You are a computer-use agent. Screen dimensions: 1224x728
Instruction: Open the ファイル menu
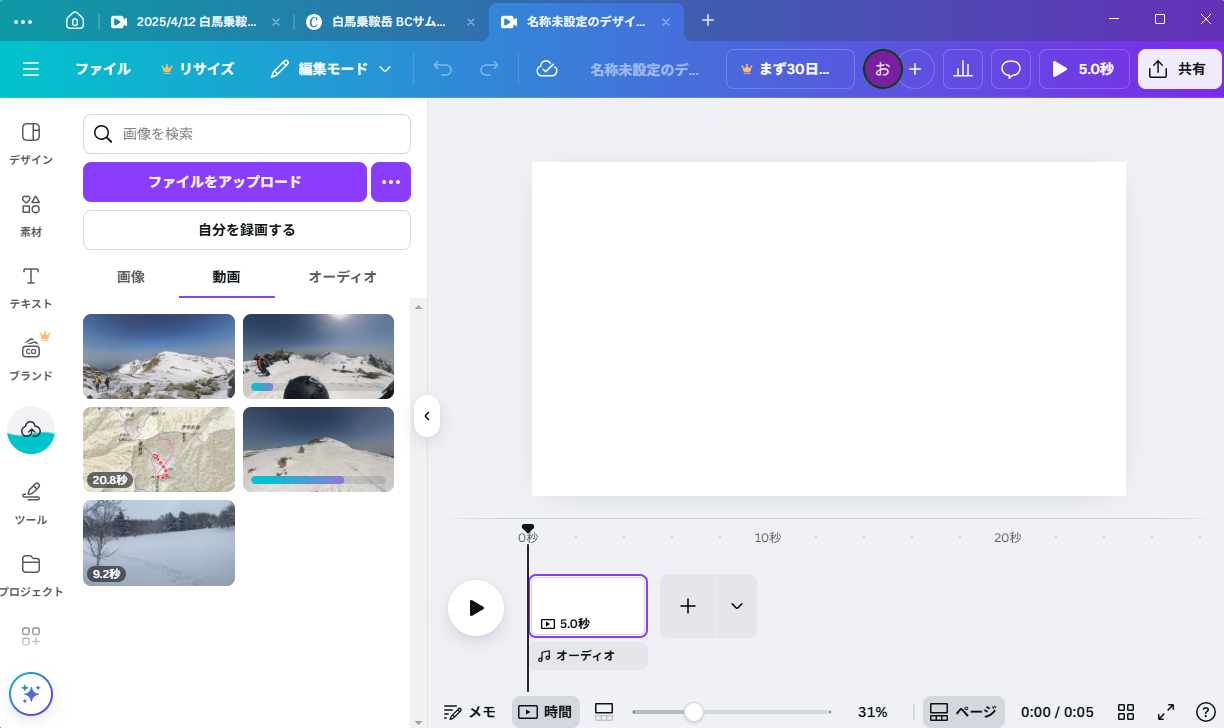pyautogui.click(x=102, y=69)
